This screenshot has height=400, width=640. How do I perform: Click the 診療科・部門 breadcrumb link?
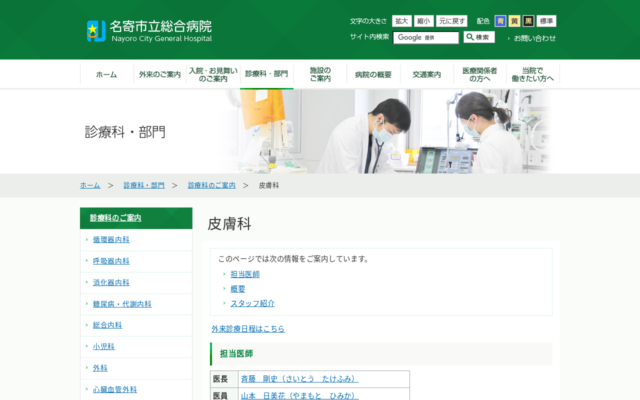coord(144,186)
